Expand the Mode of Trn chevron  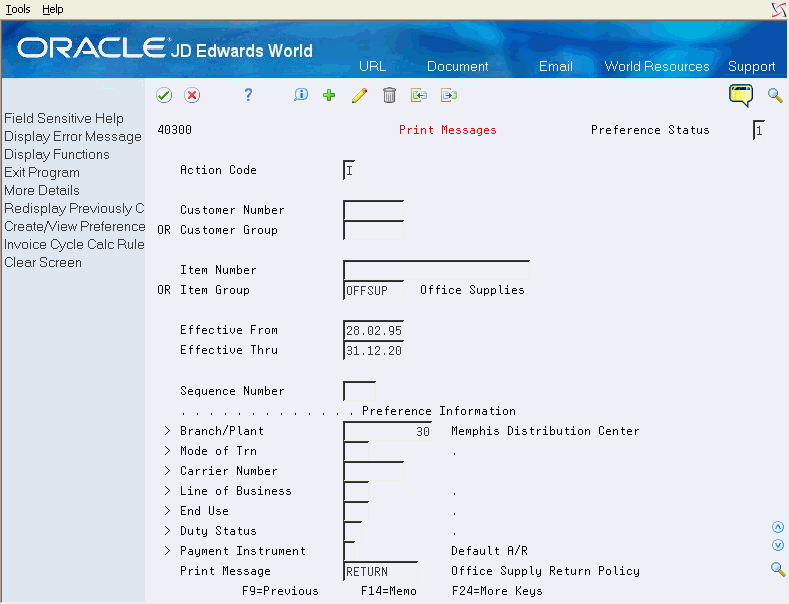[167, 451]
